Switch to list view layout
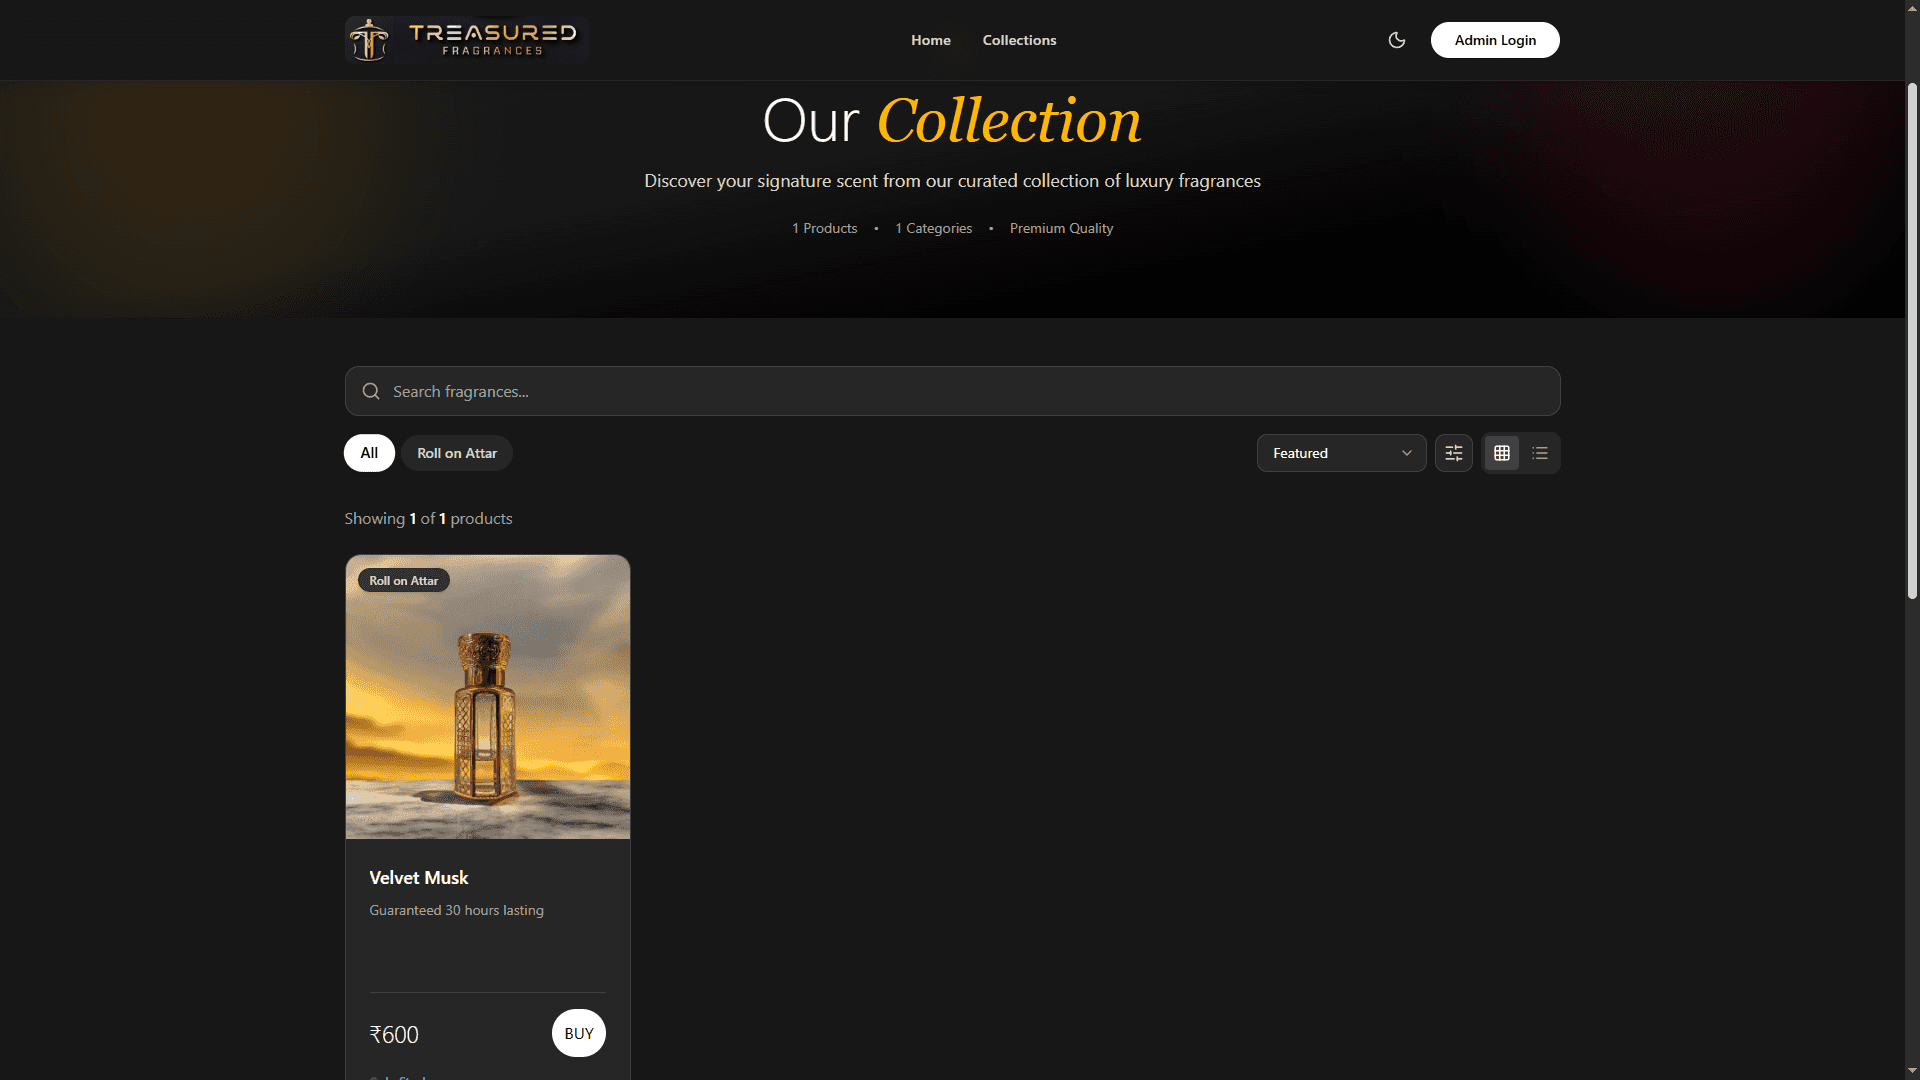 pyautogui.click(x=1540, y=452)
